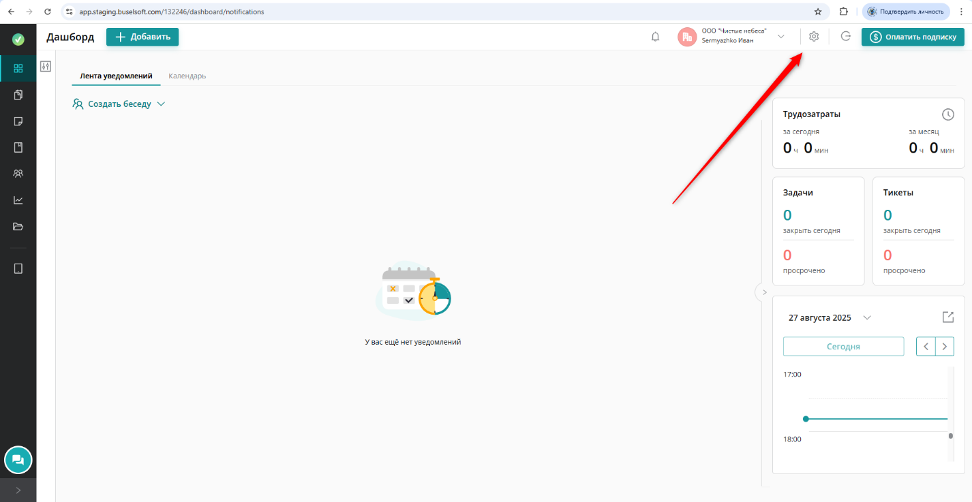Image resolution: width=972 pixels, height=502 pixels.
Task: Click the browser forward arrow
Action: (29, 11)
